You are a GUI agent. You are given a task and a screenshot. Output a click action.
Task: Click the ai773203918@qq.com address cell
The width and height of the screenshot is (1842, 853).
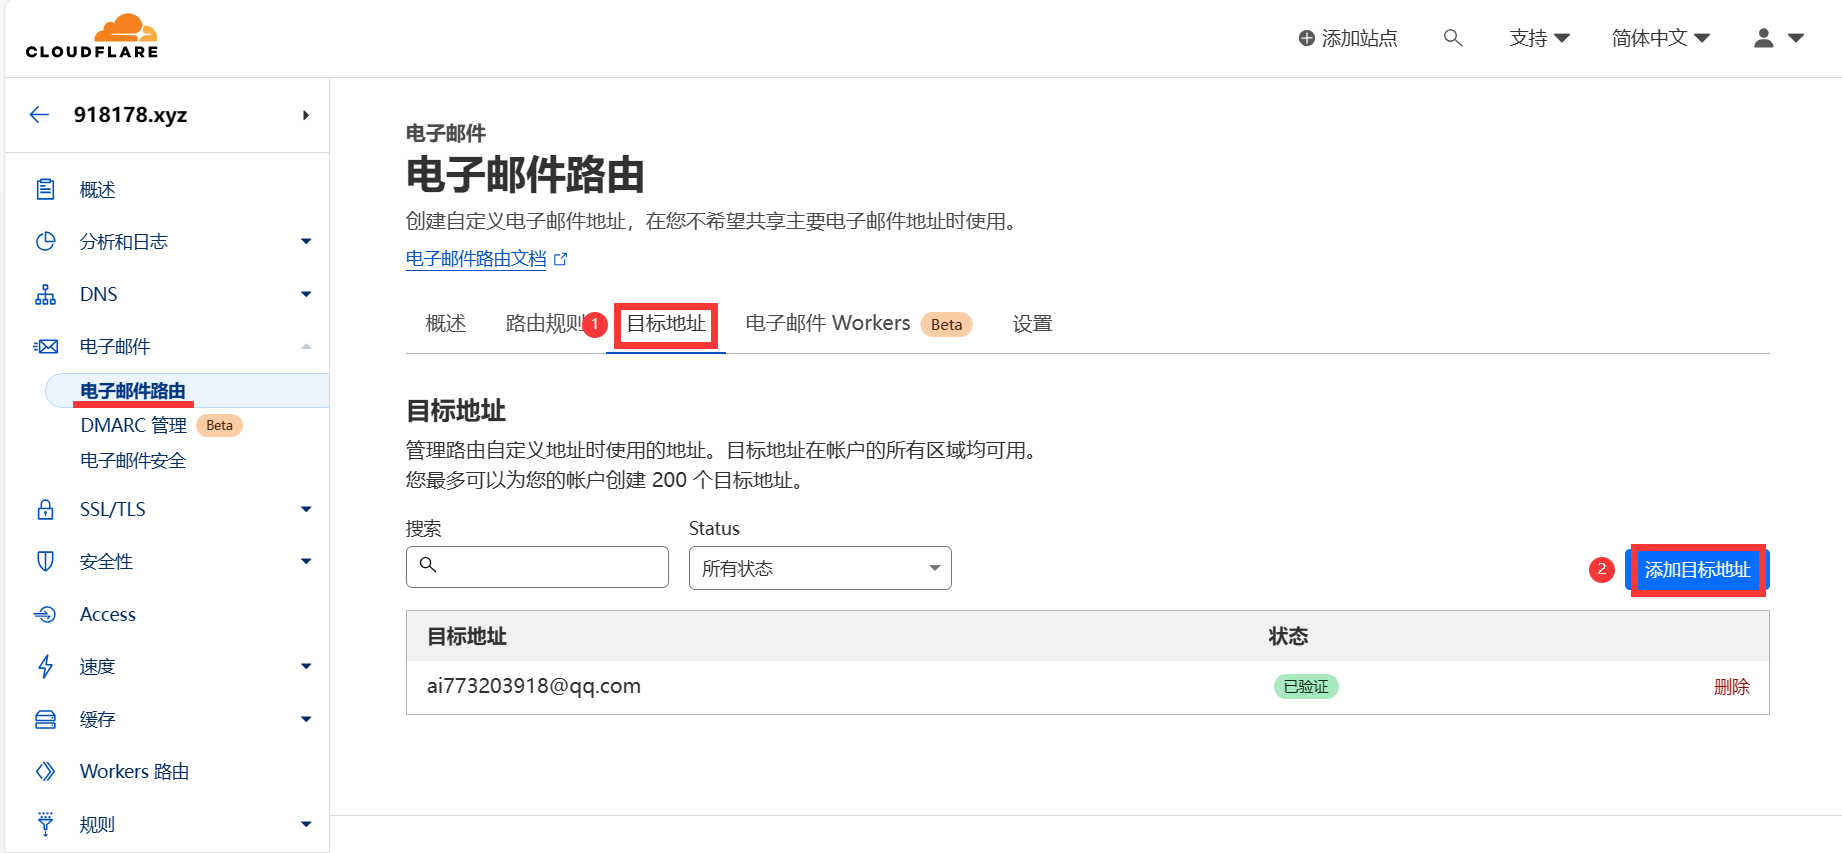coord(534,686)
